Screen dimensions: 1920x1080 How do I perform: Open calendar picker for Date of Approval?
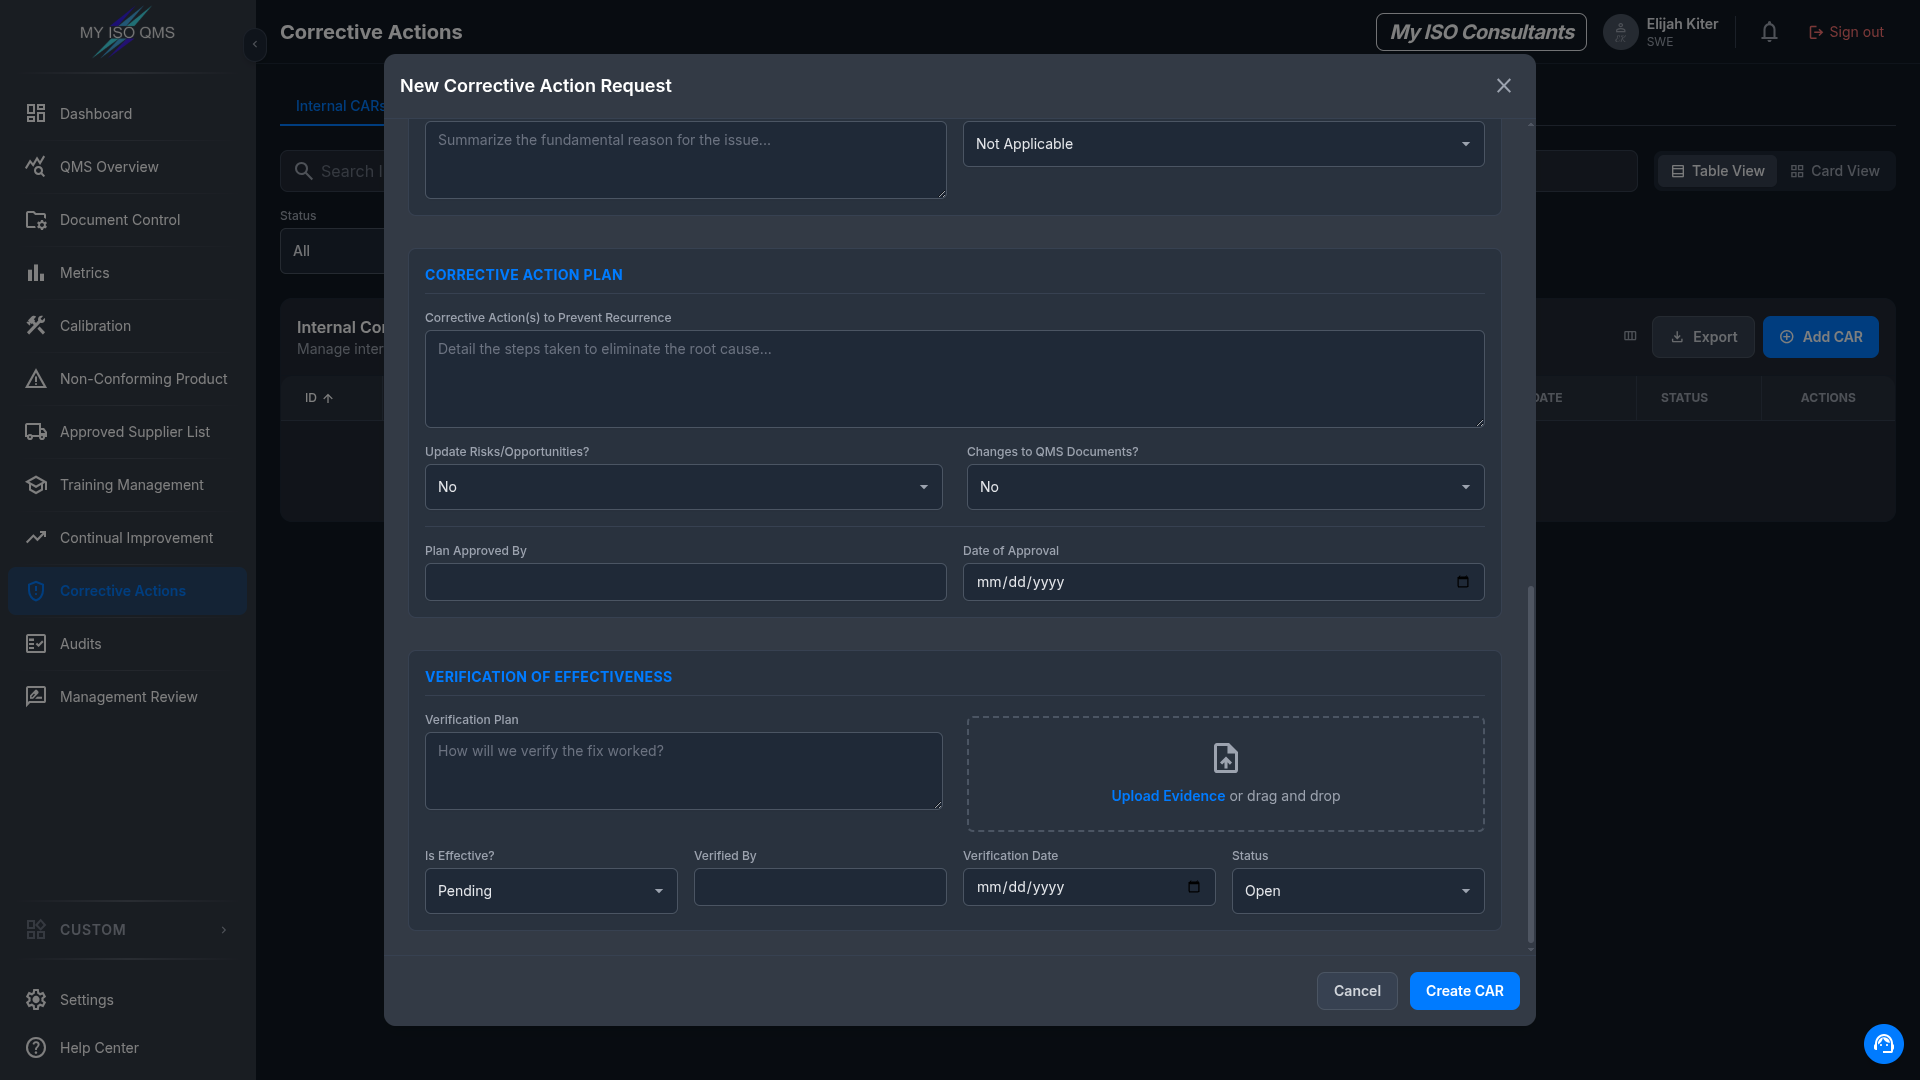(1463, 582)
